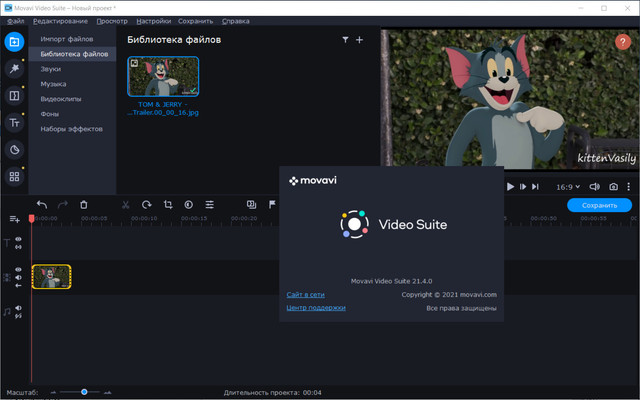Toggle visibility of the video track
This screenshot has width=640, height=400.
pyautogui.click(x=18, y=271)
